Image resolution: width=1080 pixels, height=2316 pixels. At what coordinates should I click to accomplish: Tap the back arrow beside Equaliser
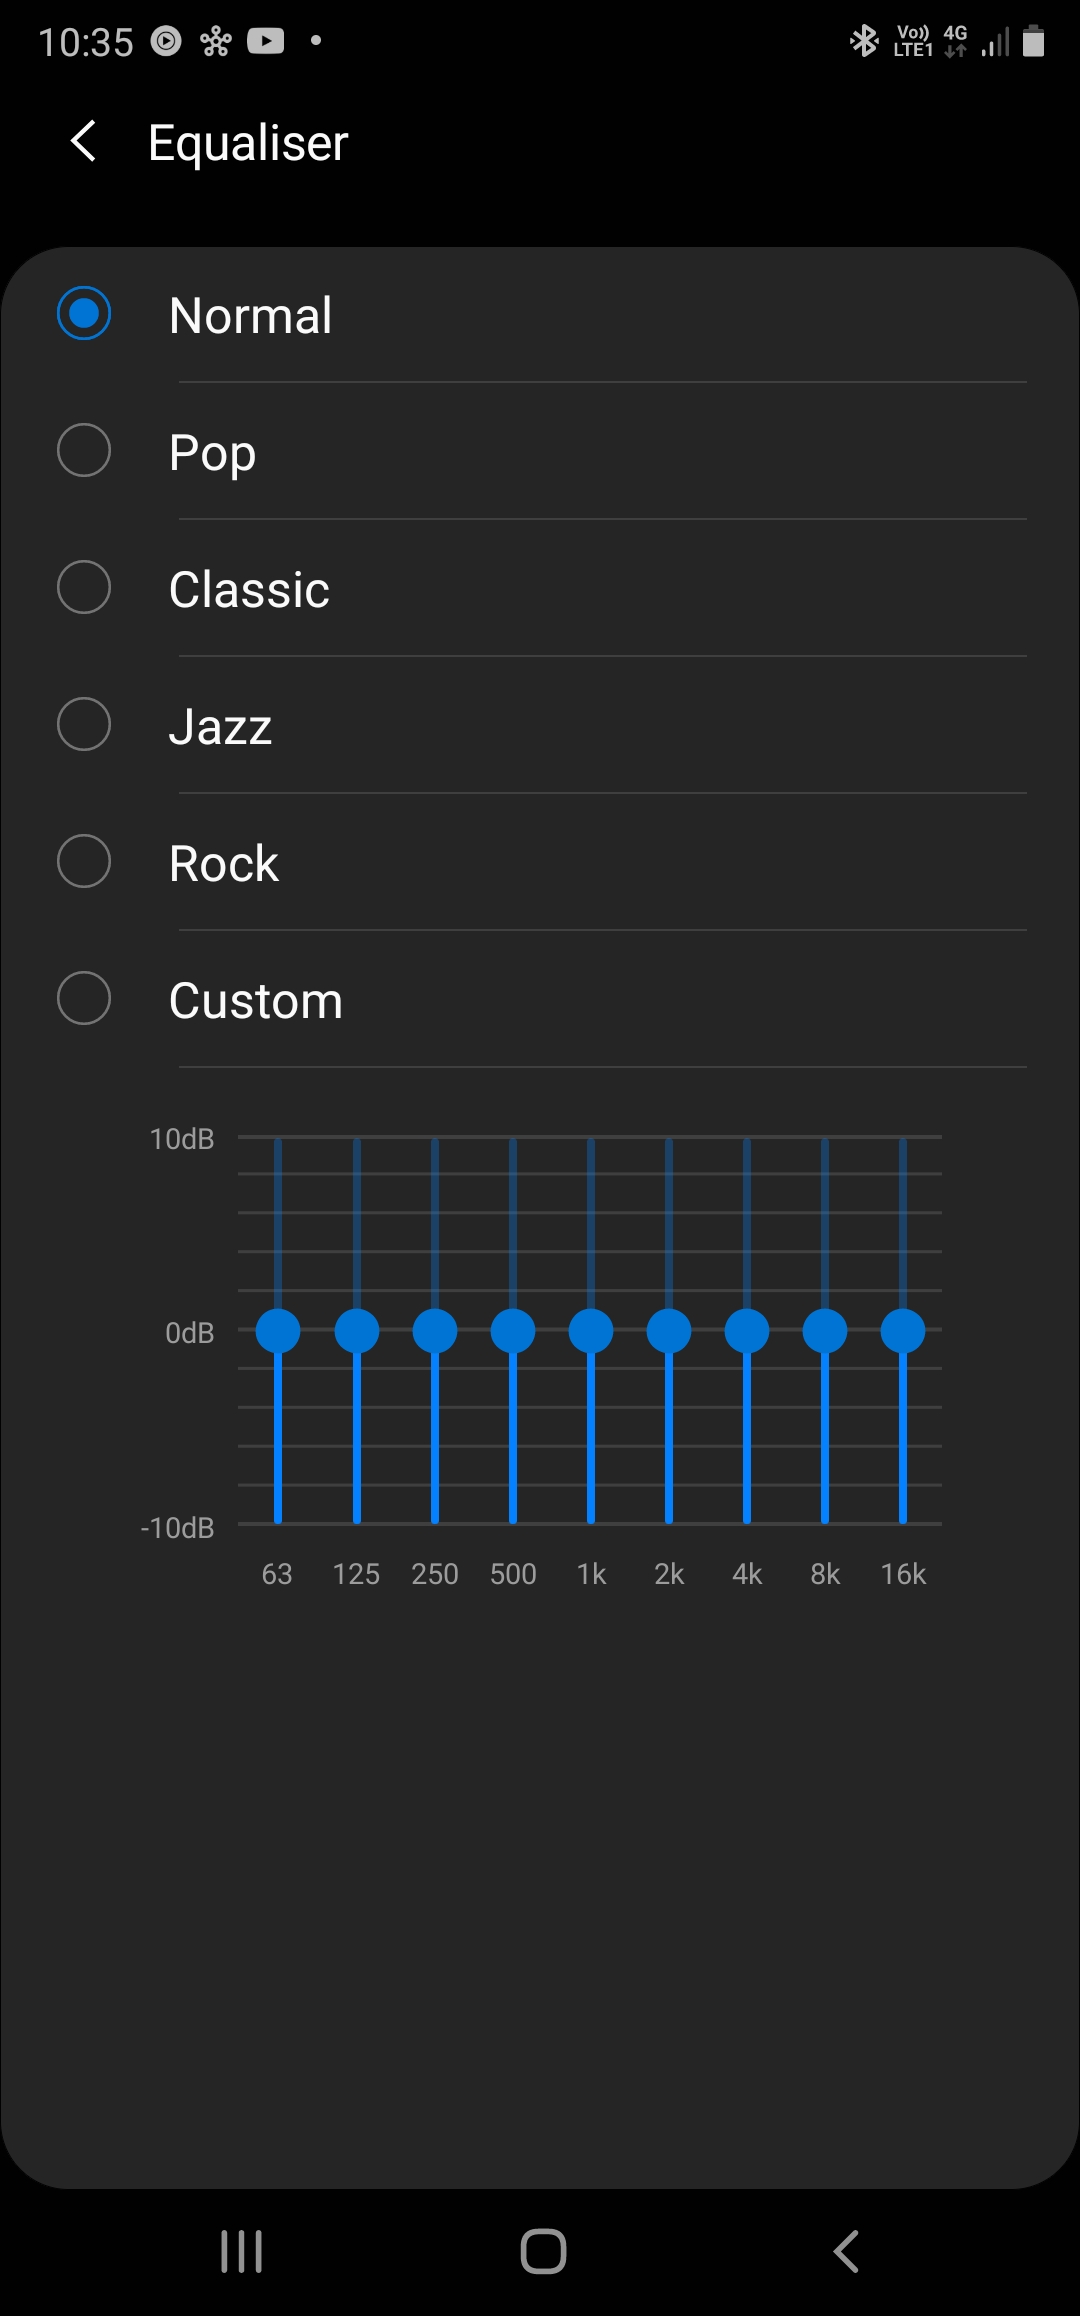coord(84,141)
